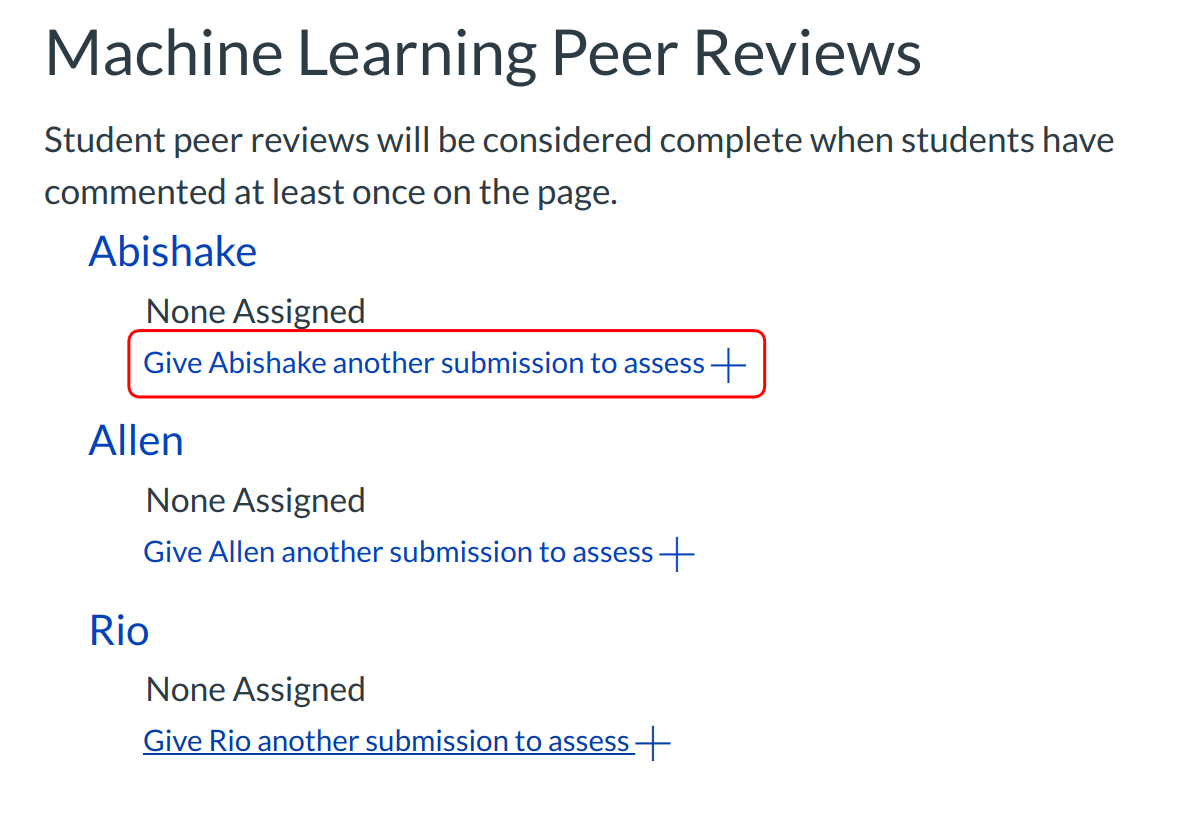Open the Abishake student name link
Screen dimensions: 1178x820
click(172, 251)
